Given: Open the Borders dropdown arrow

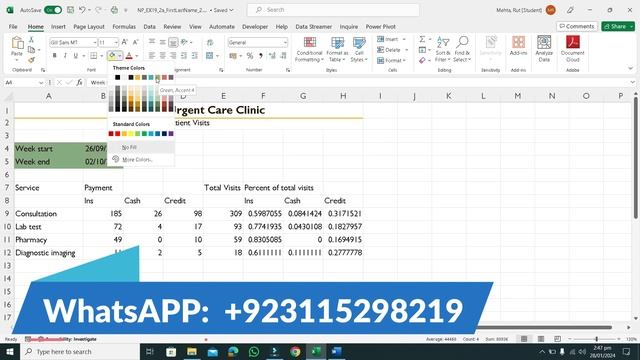Looking at the screenshot, I should coord(101,56).
